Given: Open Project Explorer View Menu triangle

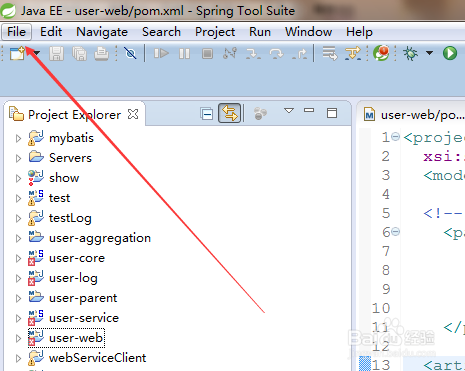Looking at the screenshot, I should (x=289, y=110).
